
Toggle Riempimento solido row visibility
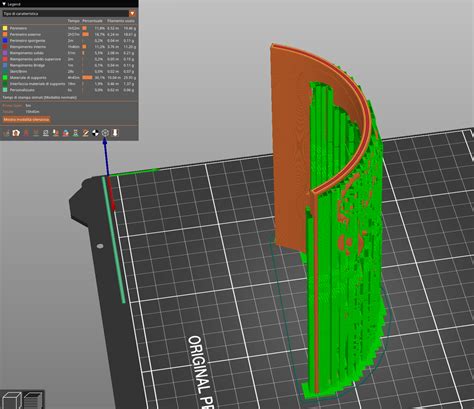tap(69, 53)
